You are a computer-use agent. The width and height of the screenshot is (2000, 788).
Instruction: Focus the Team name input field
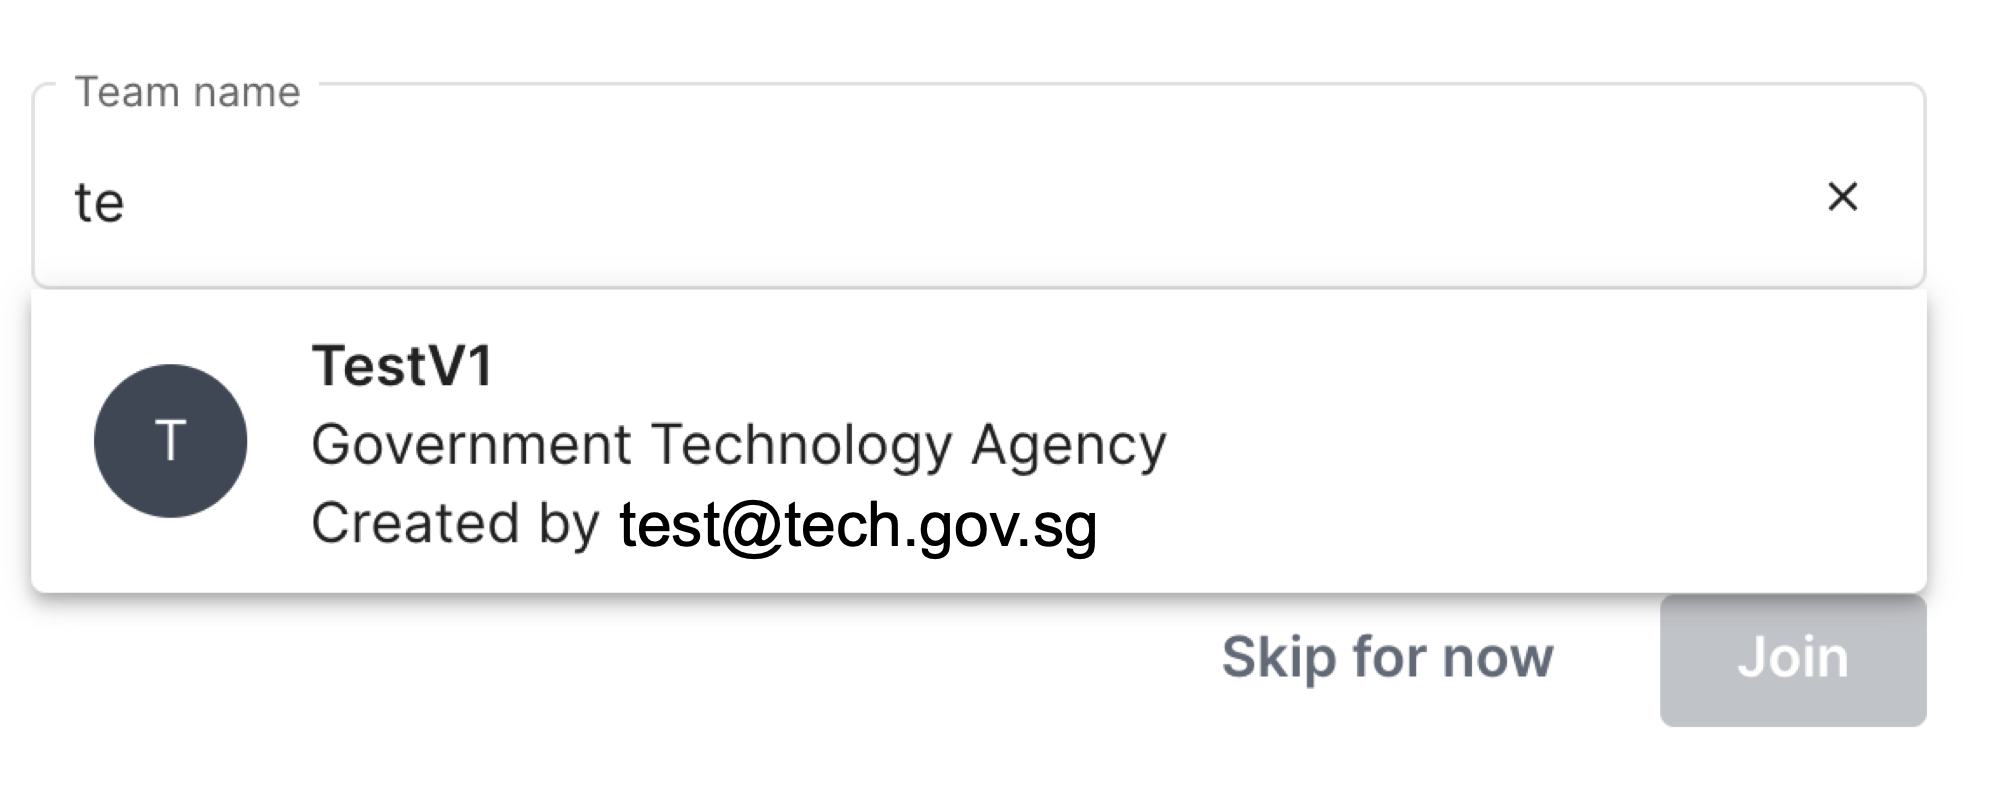pos(900,200)
